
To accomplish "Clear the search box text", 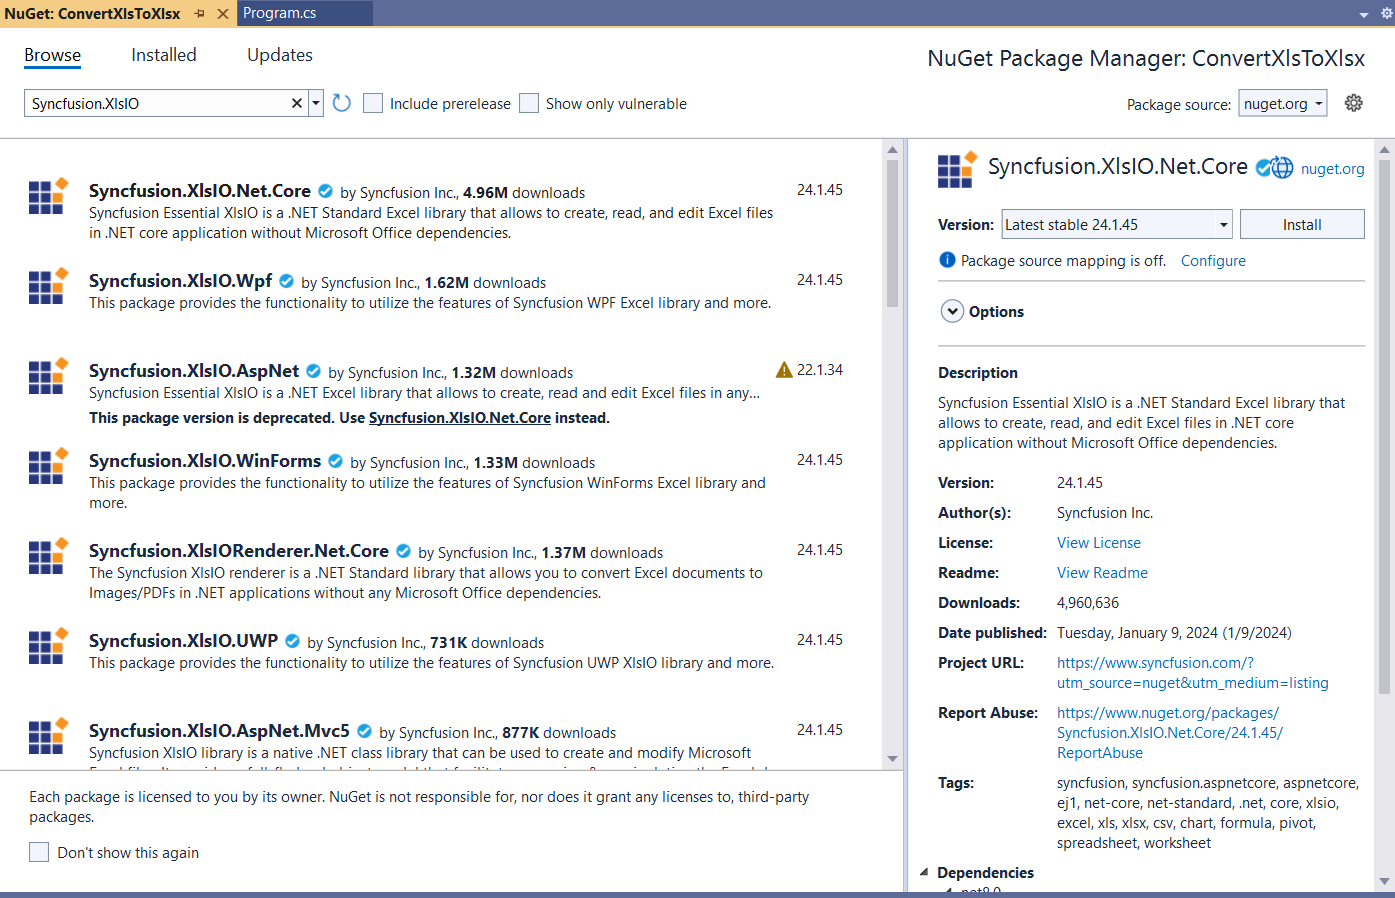I will coord(297,103).
